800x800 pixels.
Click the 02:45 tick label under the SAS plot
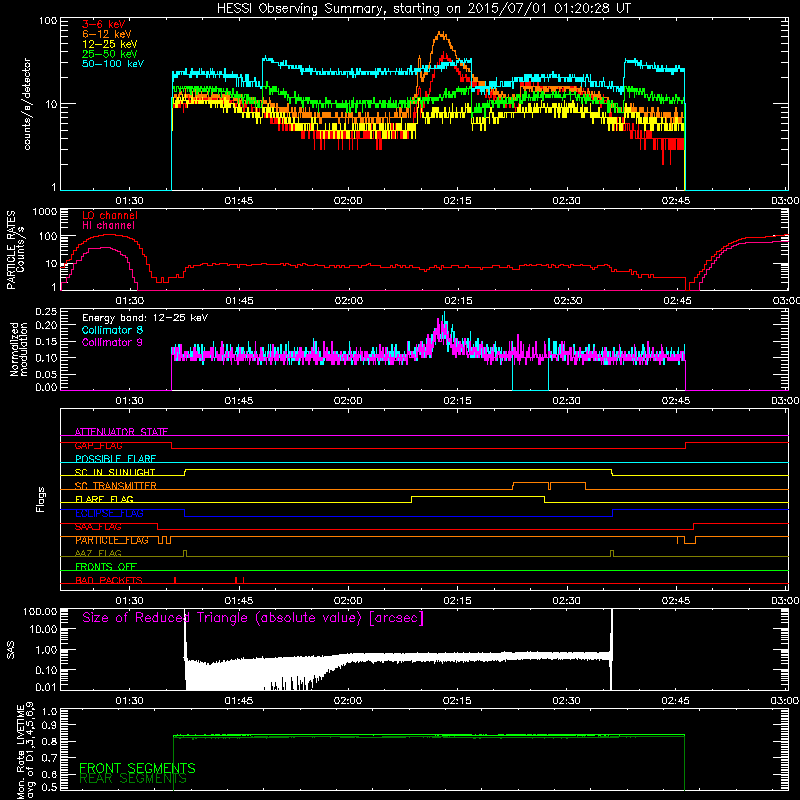676,701
